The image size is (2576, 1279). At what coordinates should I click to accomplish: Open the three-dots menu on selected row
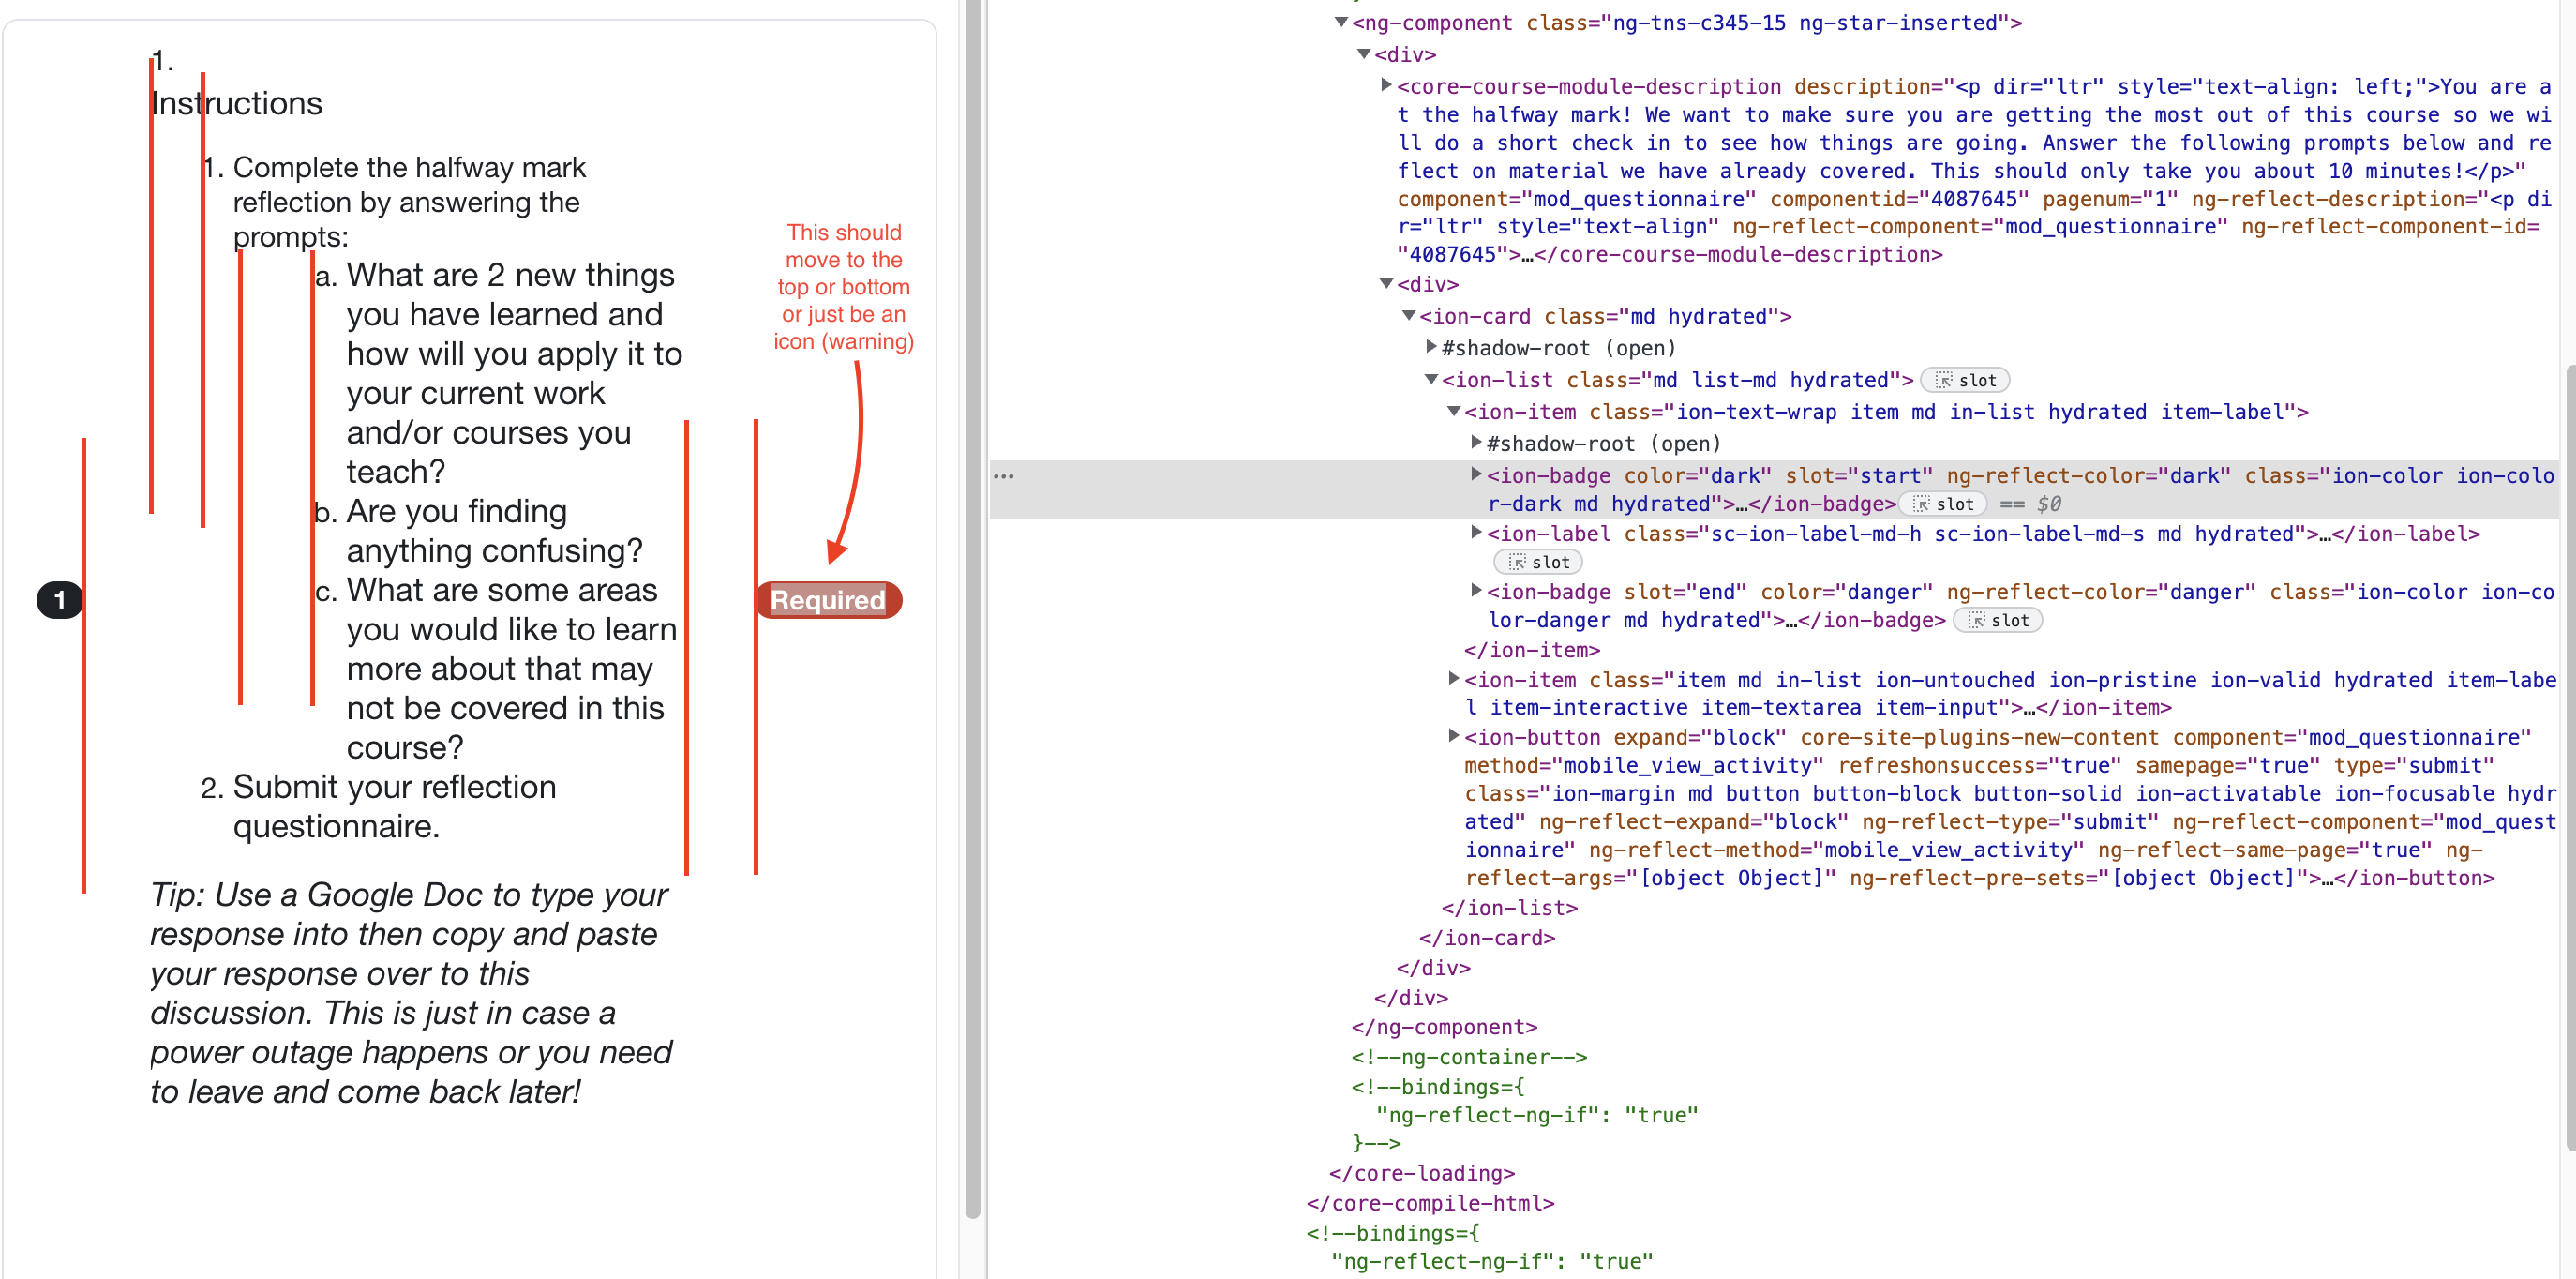(x=1004, y=476)
